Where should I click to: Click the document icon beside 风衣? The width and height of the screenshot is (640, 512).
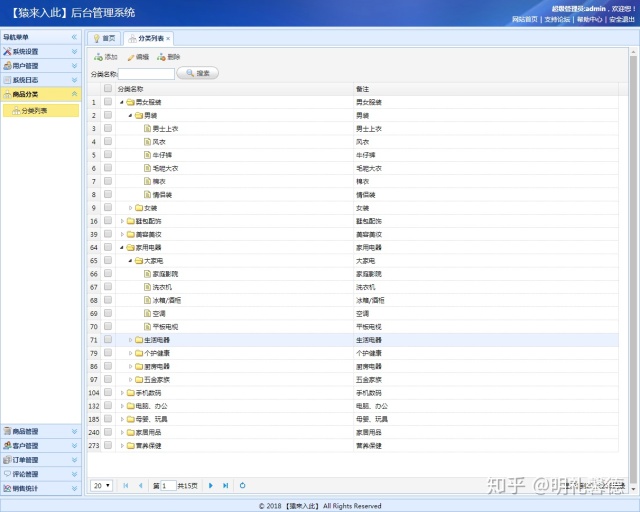tap(147, 142)
